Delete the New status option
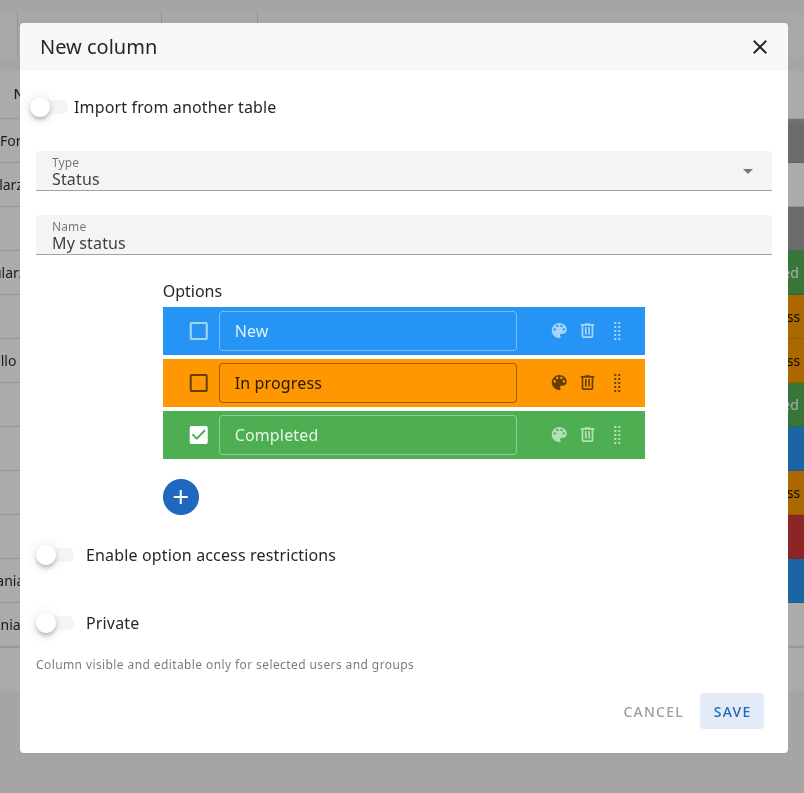Screen dimensions: 804x793 click(588, 331)
